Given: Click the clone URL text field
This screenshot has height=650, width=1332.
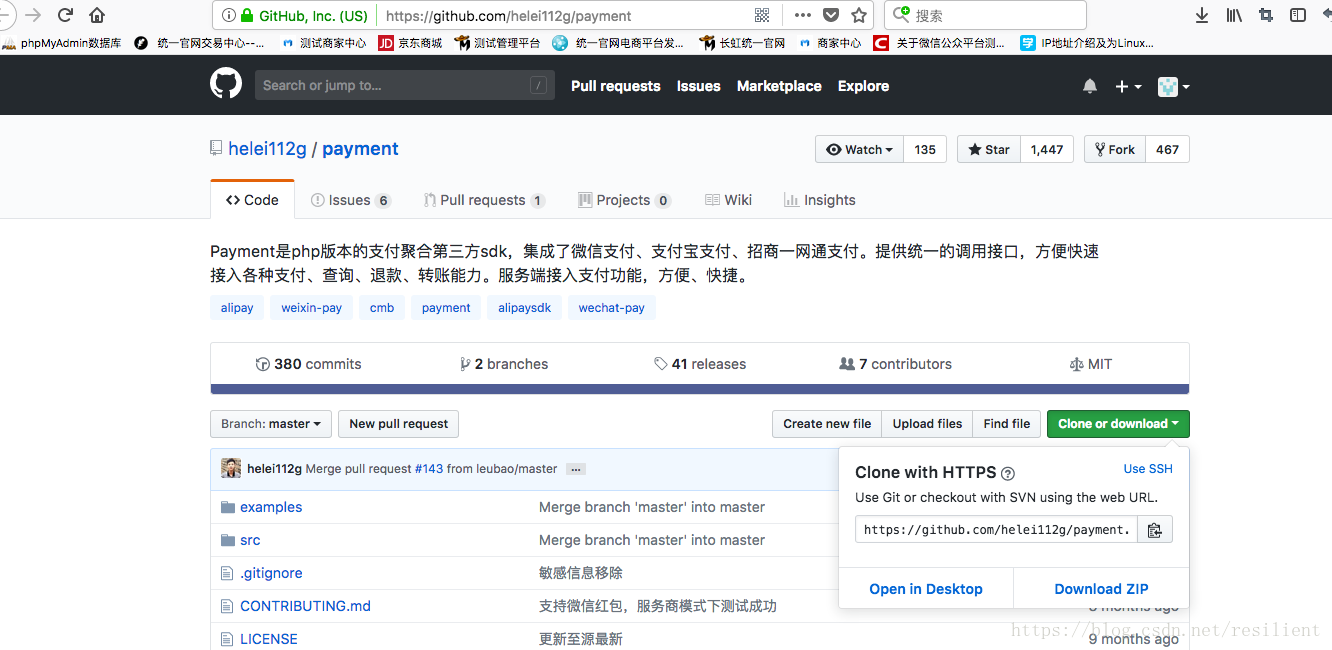Looking at the screenshot, I should coord(996,530).
